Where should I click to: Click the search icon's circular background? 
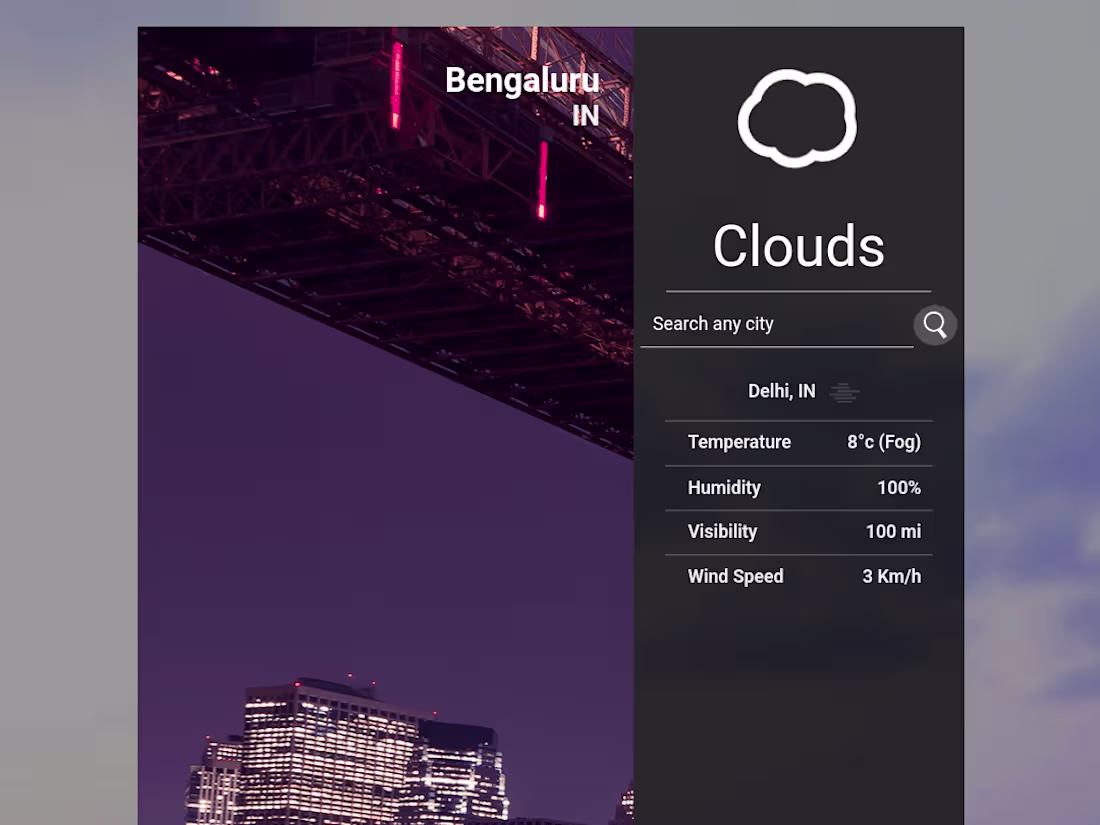[x=934, y=324]
